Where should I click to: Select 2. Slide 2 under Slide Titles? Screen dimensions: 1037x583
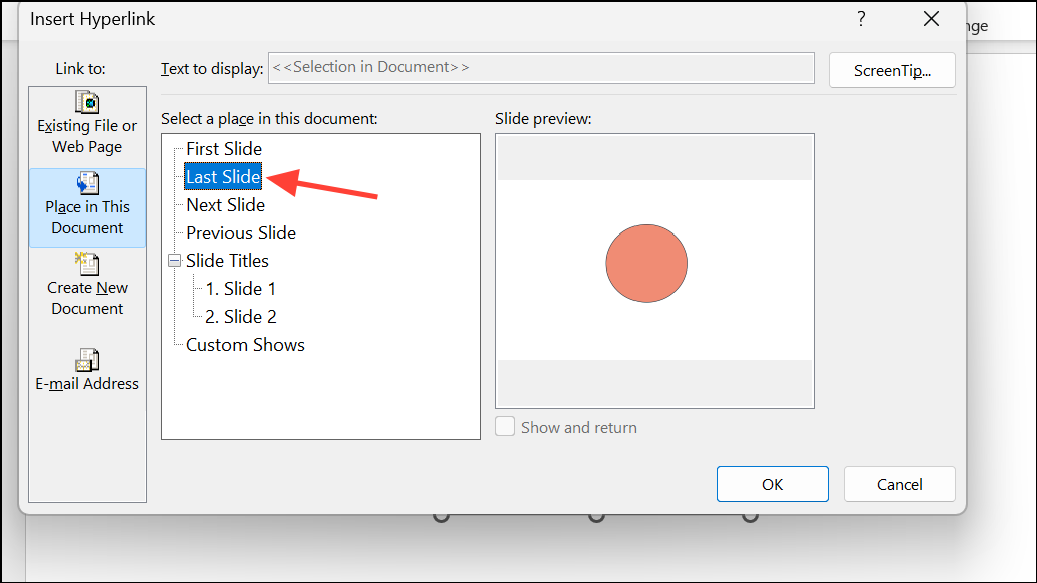tap(240, 317)
